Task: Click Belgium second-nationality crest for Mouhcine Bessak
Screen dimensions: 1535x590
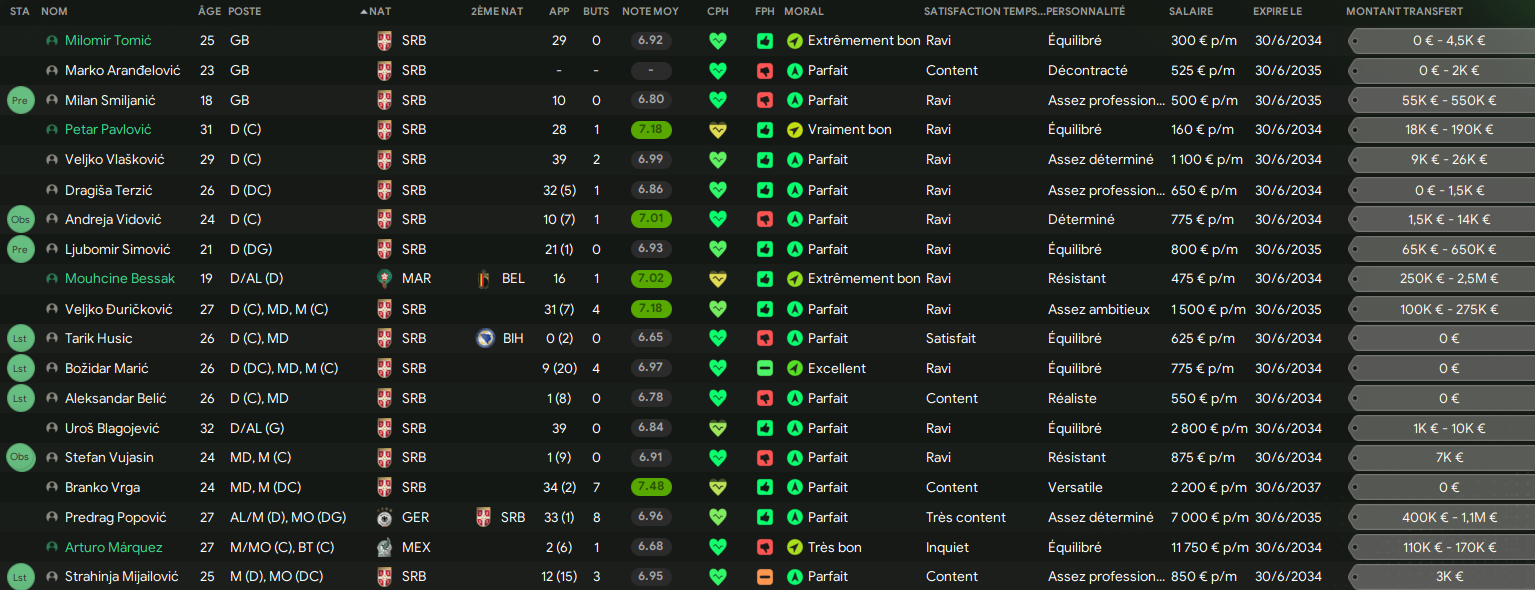Action: pyautogui.click(x=486, y=278)
